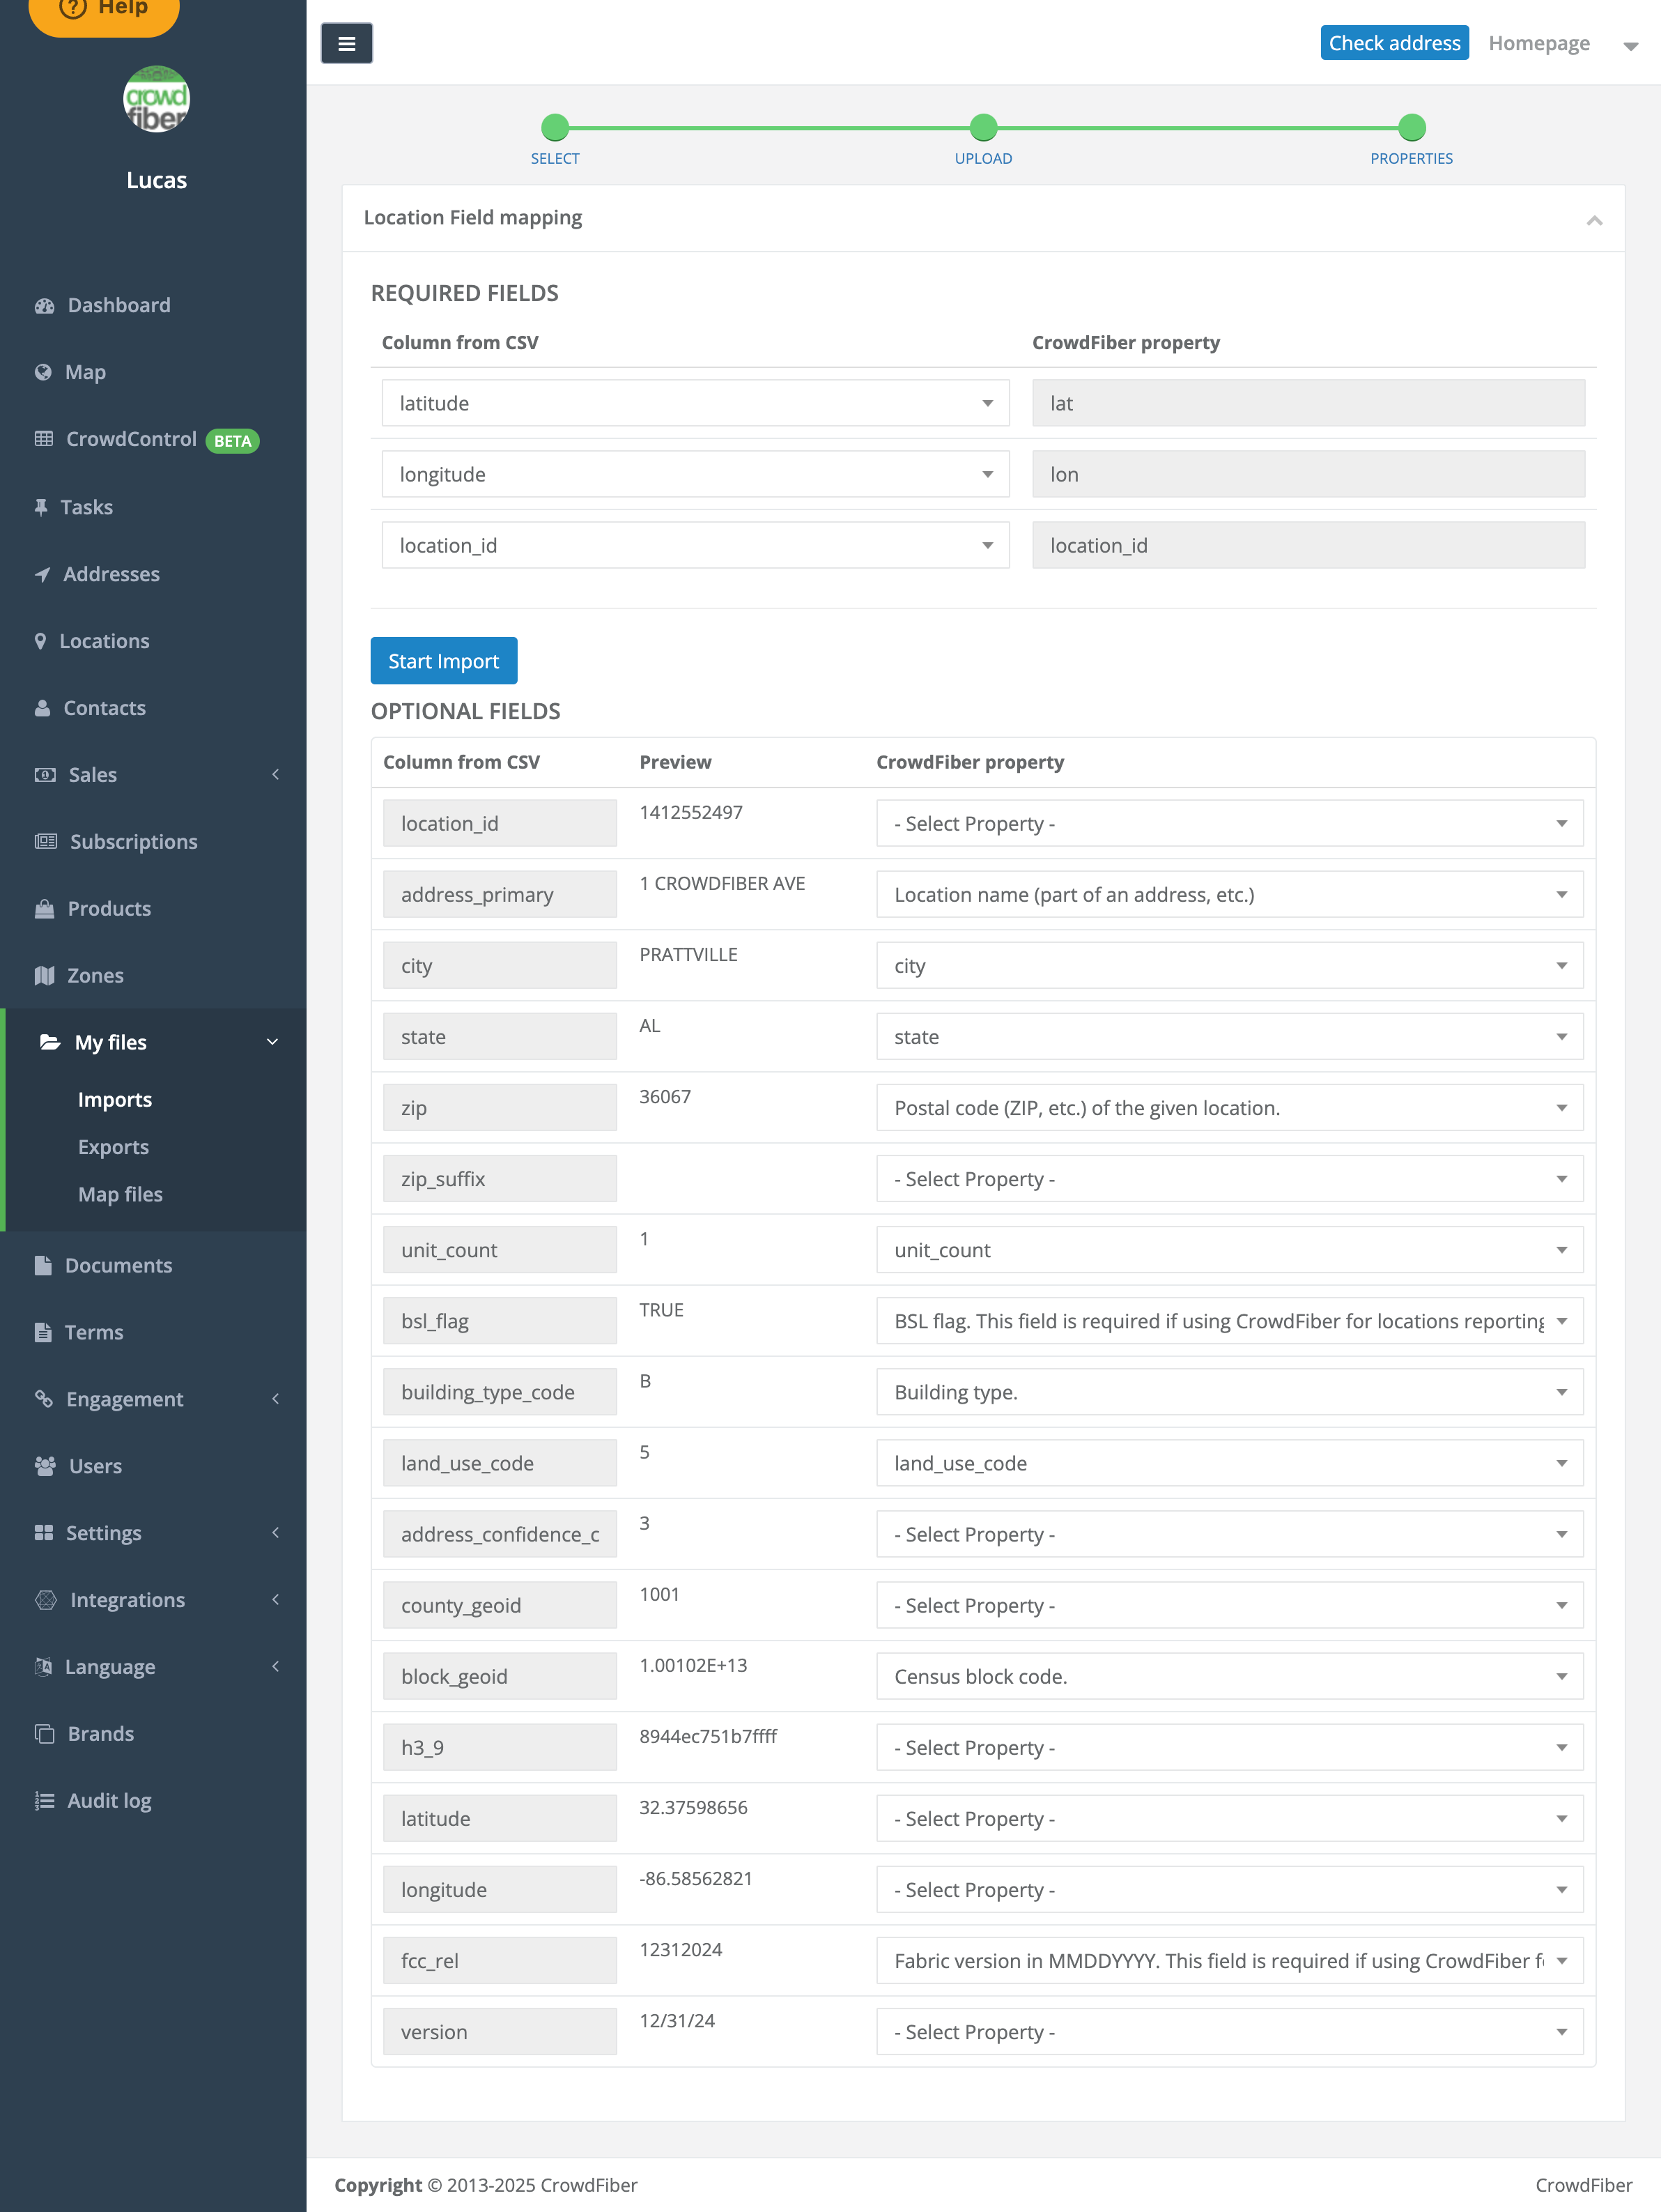Screen dimensions: 1661x2212
Task: Expand the Settings submenu chevron
Action: pos(277,1532)
